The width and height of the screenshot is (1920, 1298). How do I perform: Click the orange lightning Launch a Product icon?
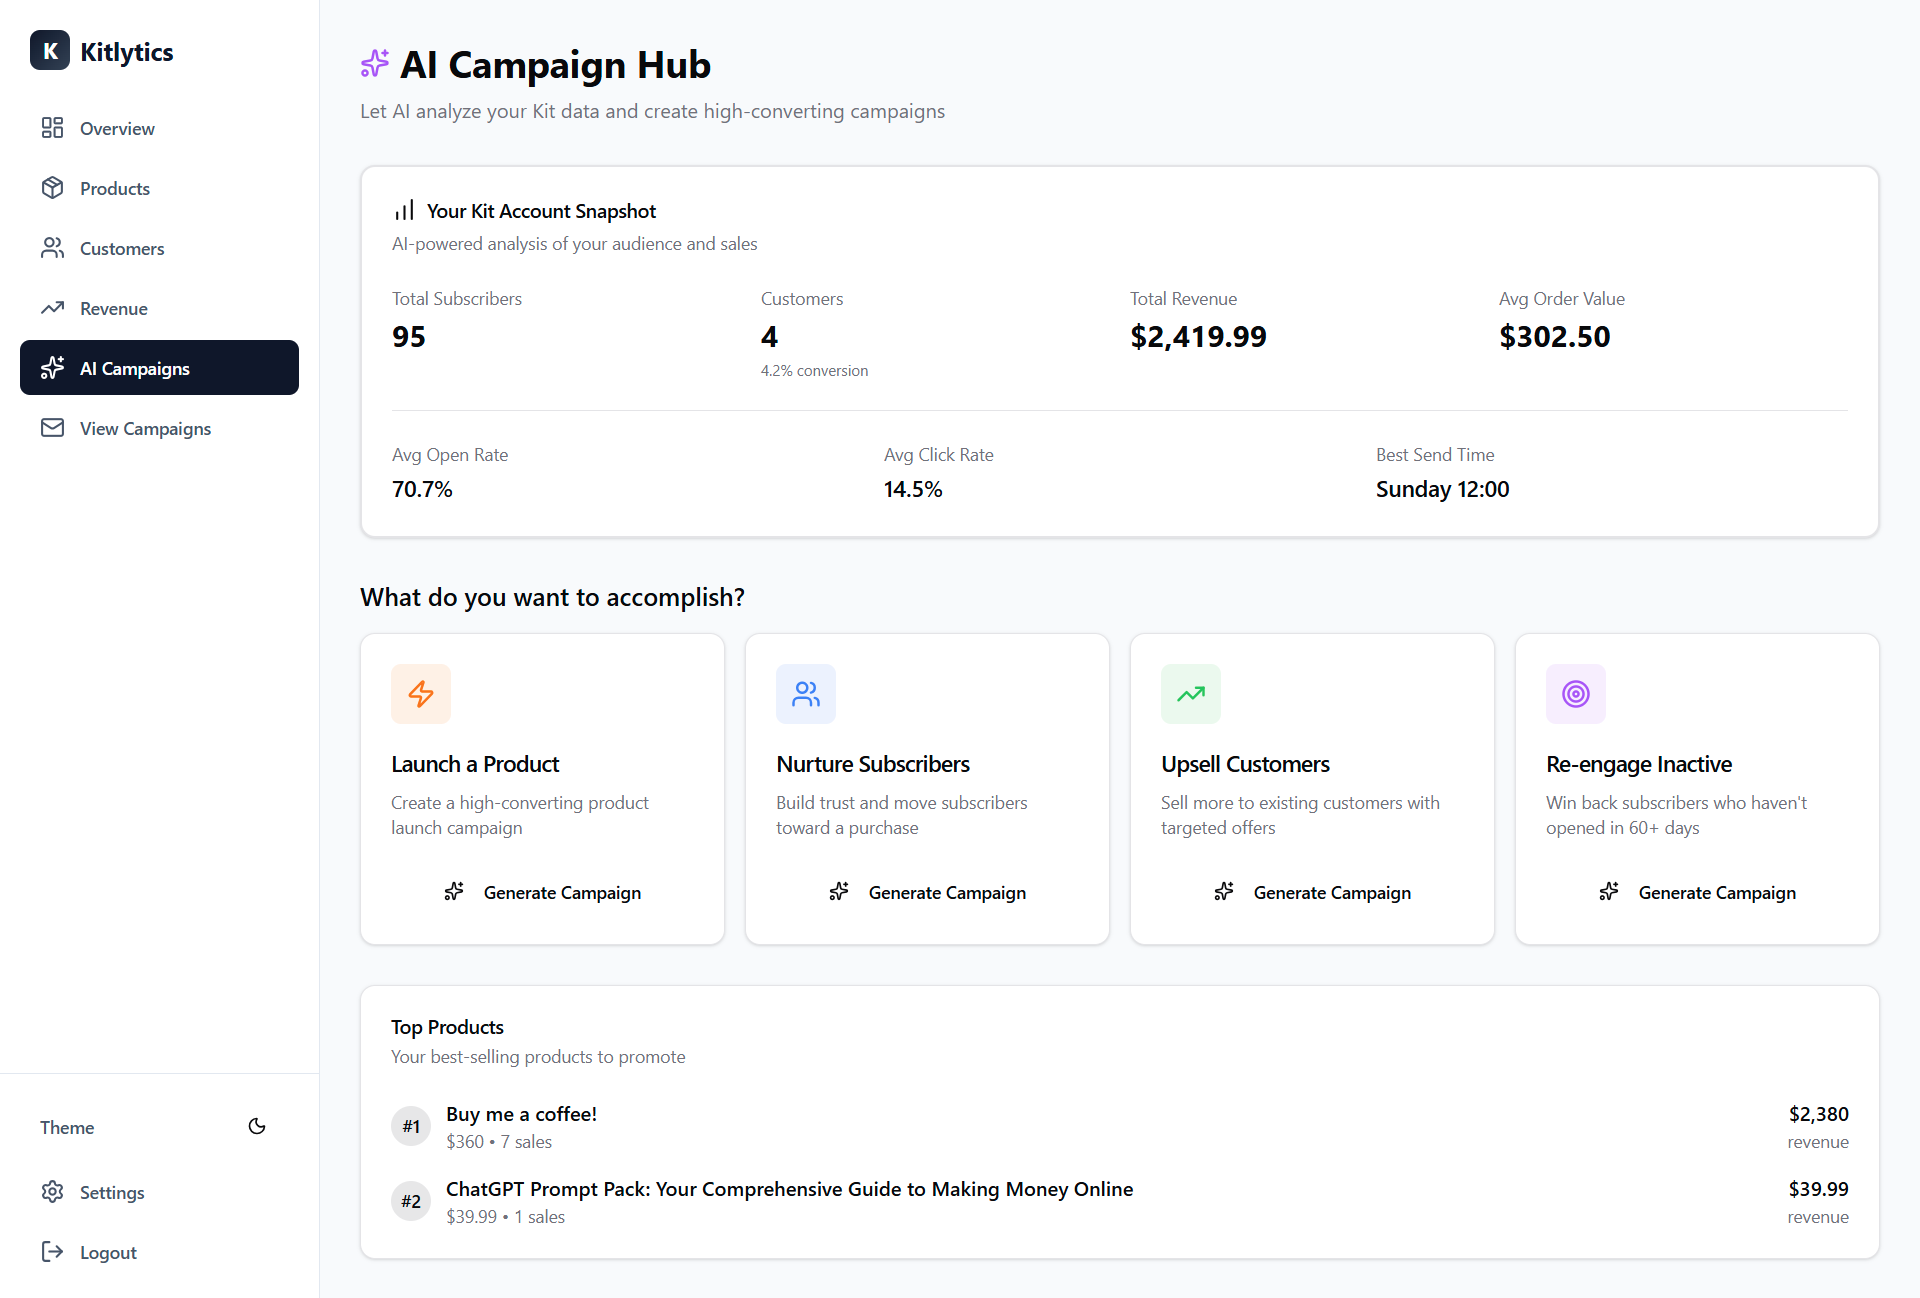coord(421,694)
